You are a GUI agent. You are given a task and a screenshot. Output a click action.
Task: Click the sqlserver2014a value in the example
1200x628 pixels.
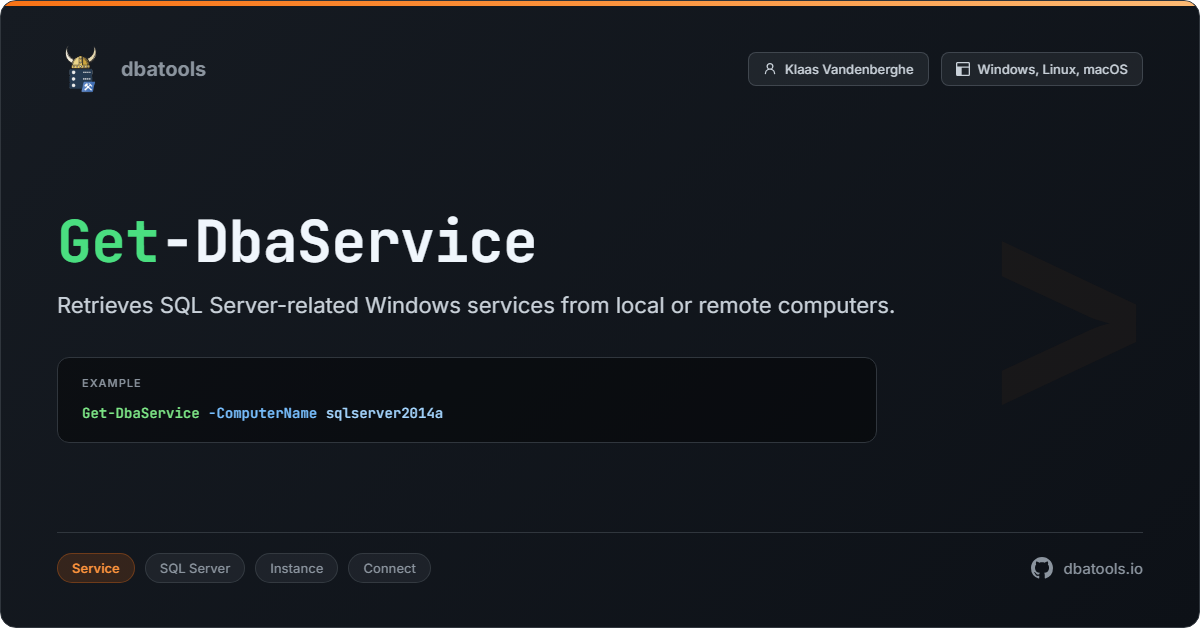(x=384, y=413)
